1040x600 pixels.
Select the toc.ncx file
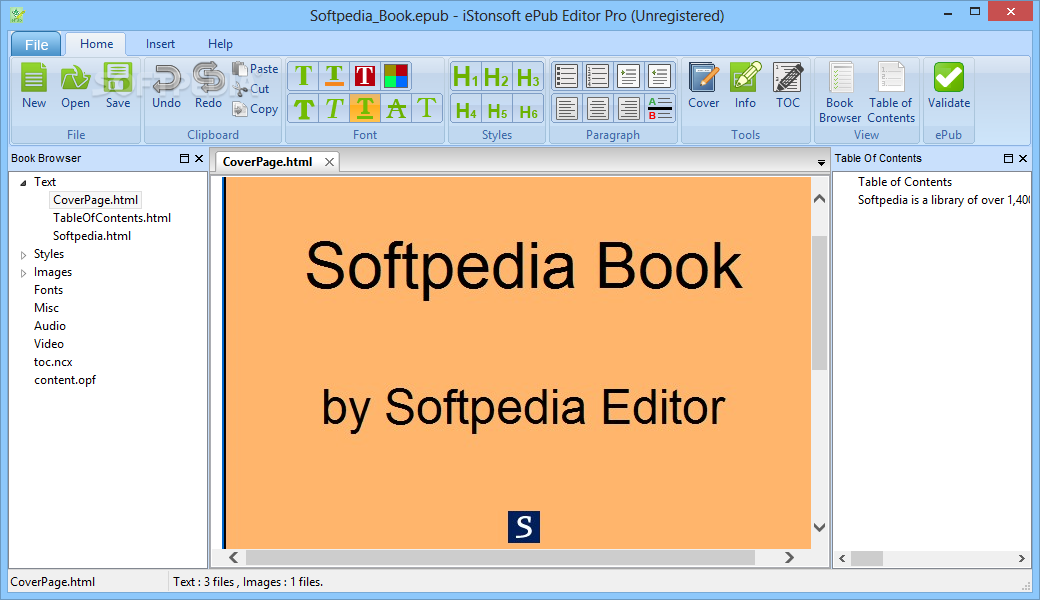tap(53, 362)
